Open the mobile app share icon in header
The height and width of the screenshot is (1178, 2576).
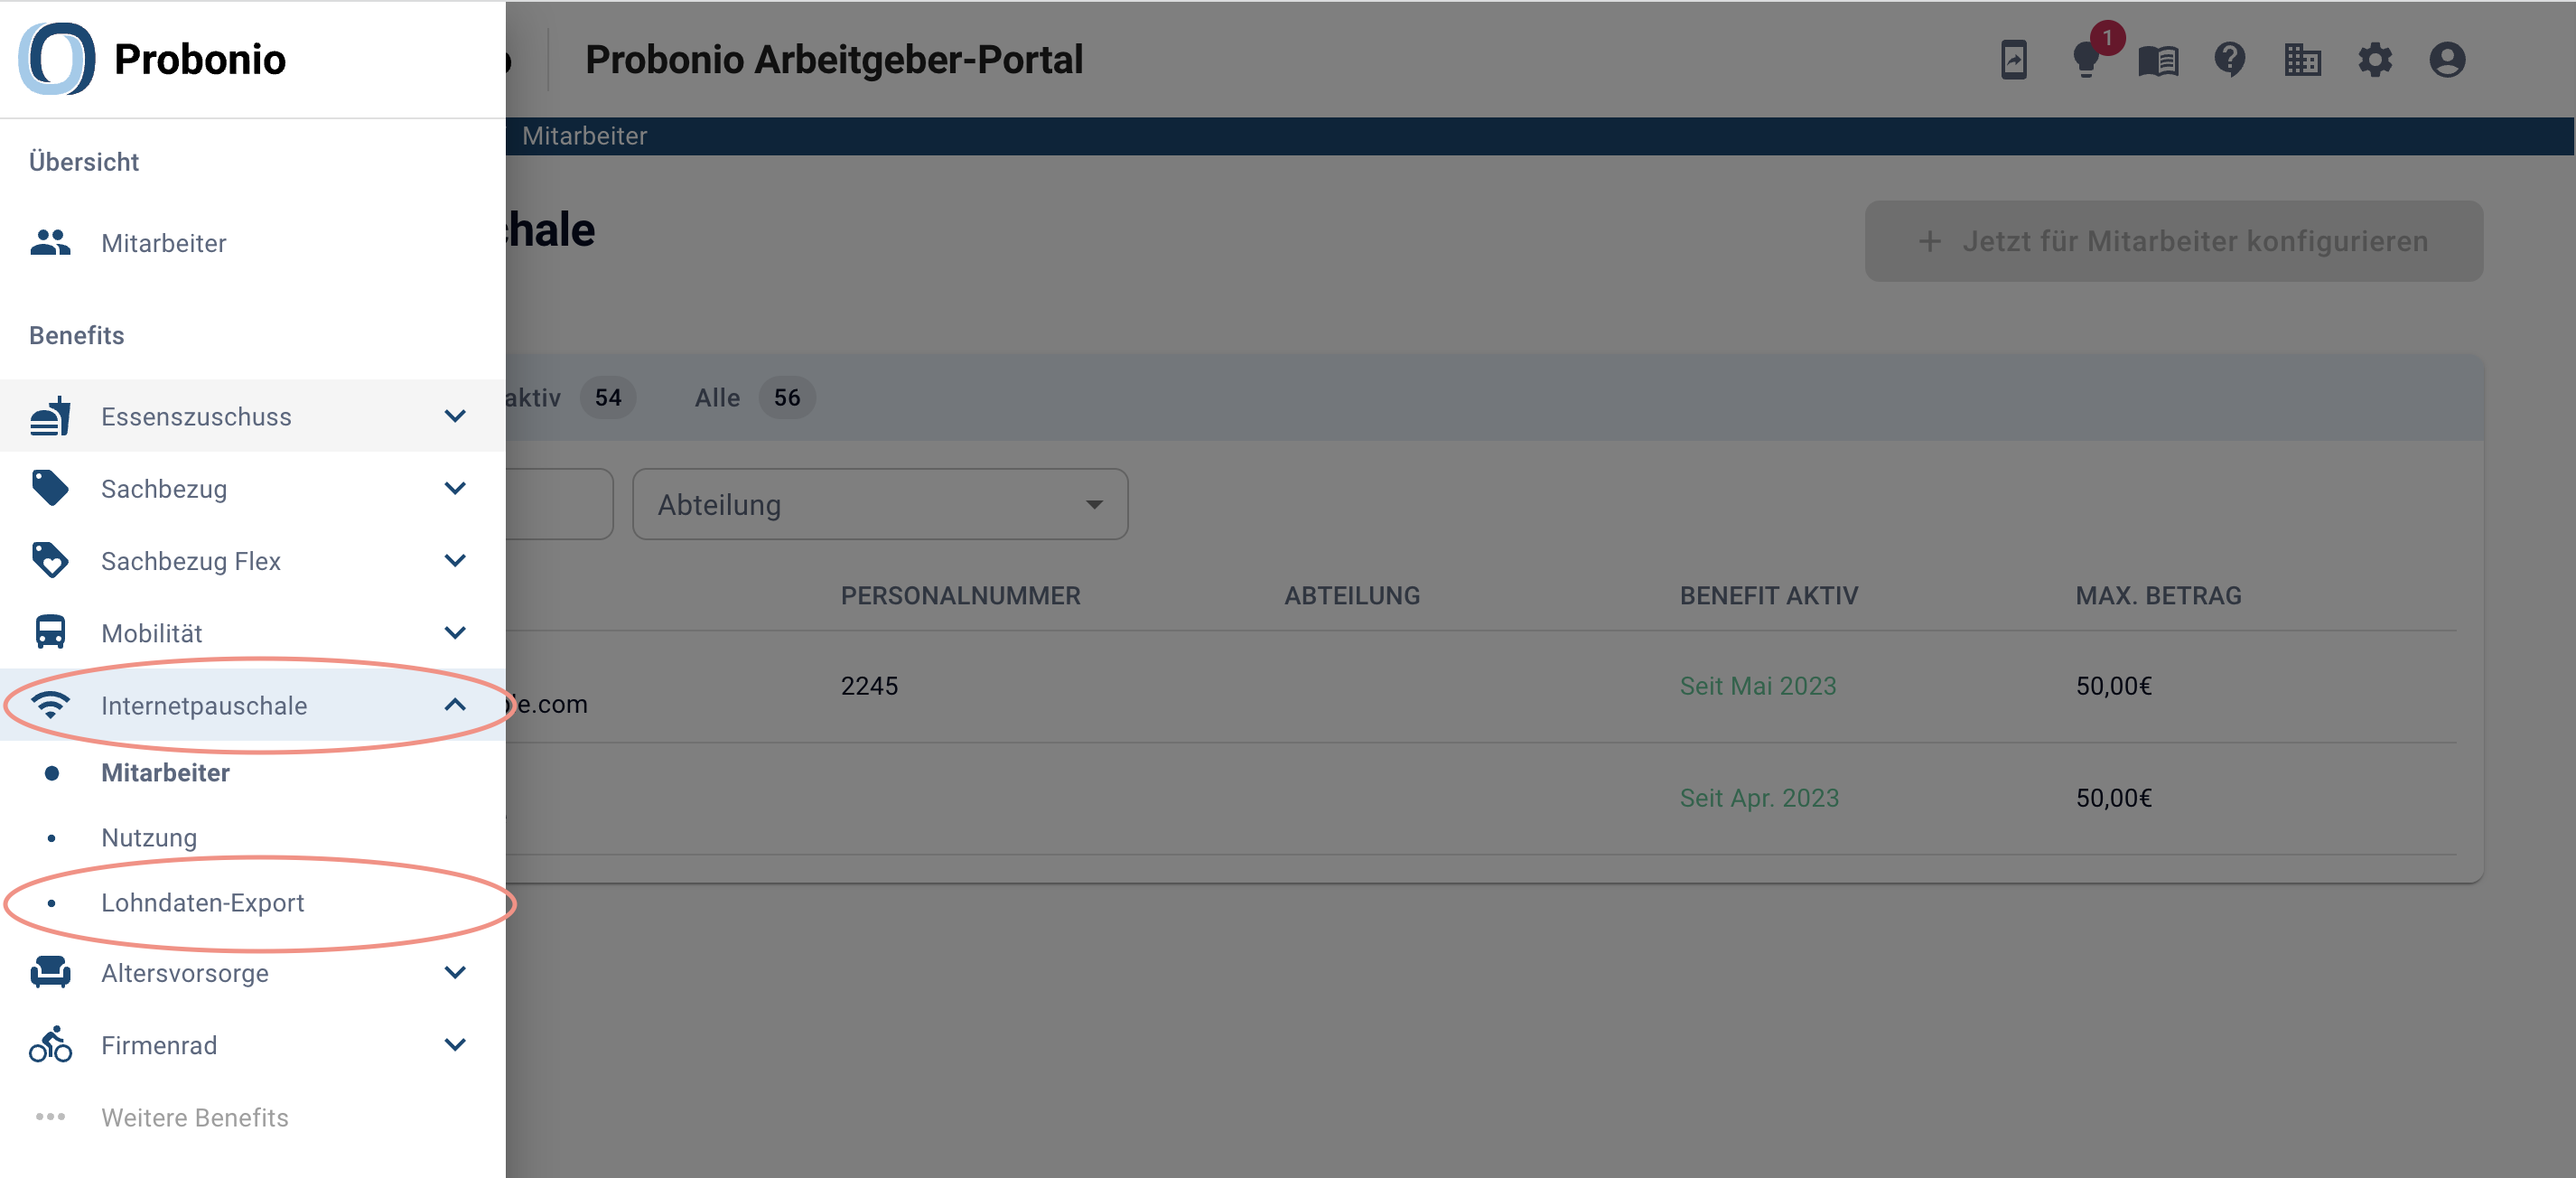click(2013, 60)
